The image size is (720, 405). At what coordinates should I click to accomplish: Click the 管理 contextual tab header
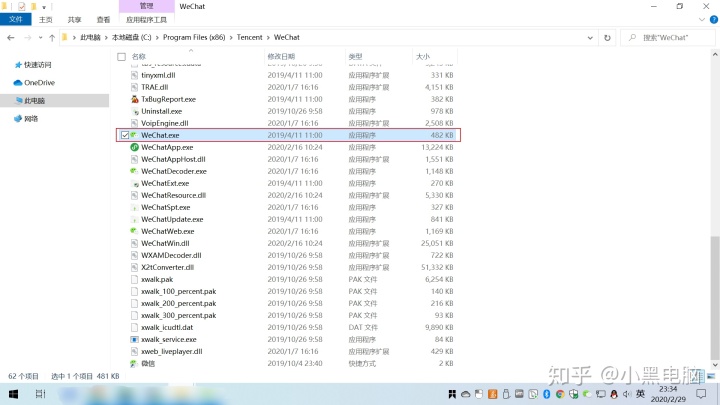coord(146,6)
